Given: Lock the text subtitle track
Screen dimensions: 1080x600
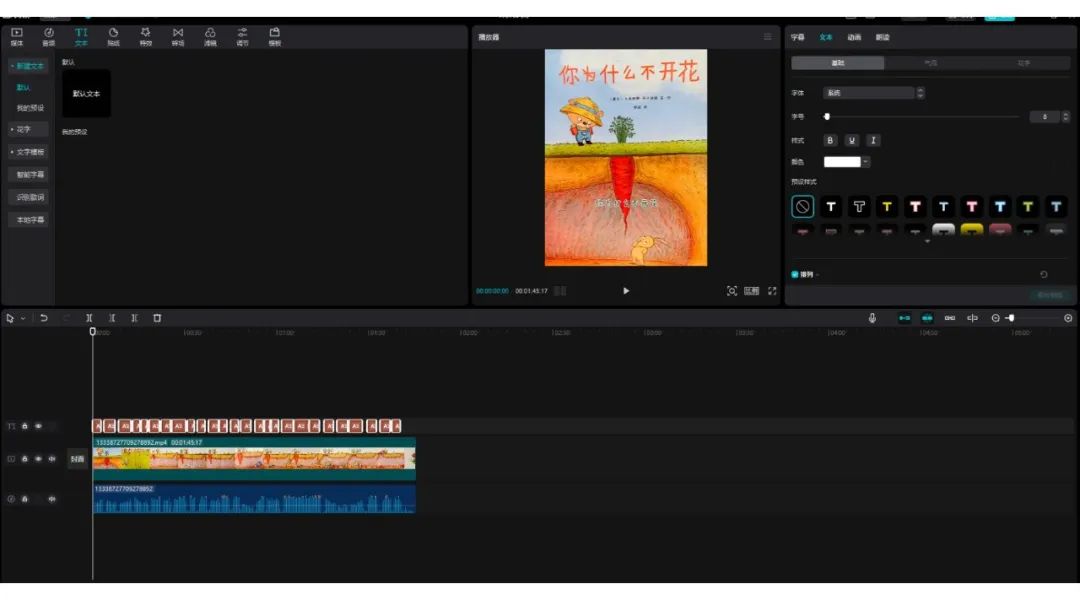Looking at the screenshot, I should pos(25,426).
